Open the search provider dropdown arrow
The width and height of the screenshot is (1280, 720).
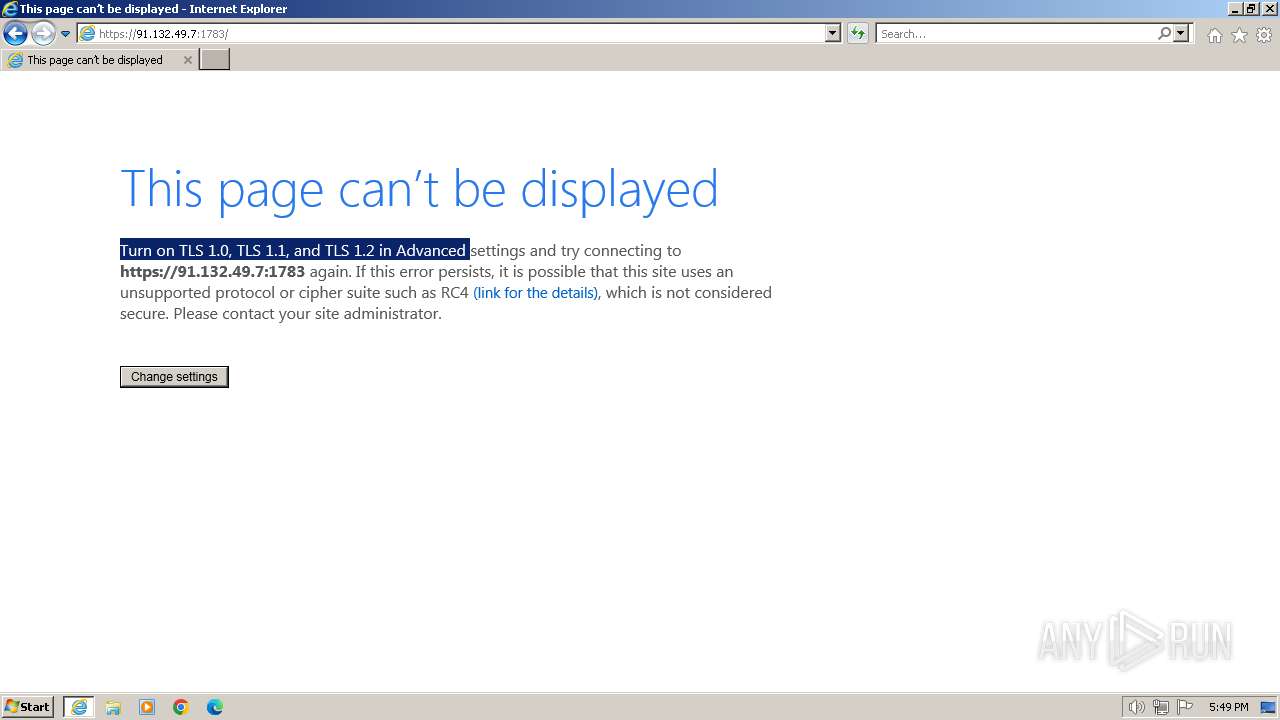pos(1181,34)
